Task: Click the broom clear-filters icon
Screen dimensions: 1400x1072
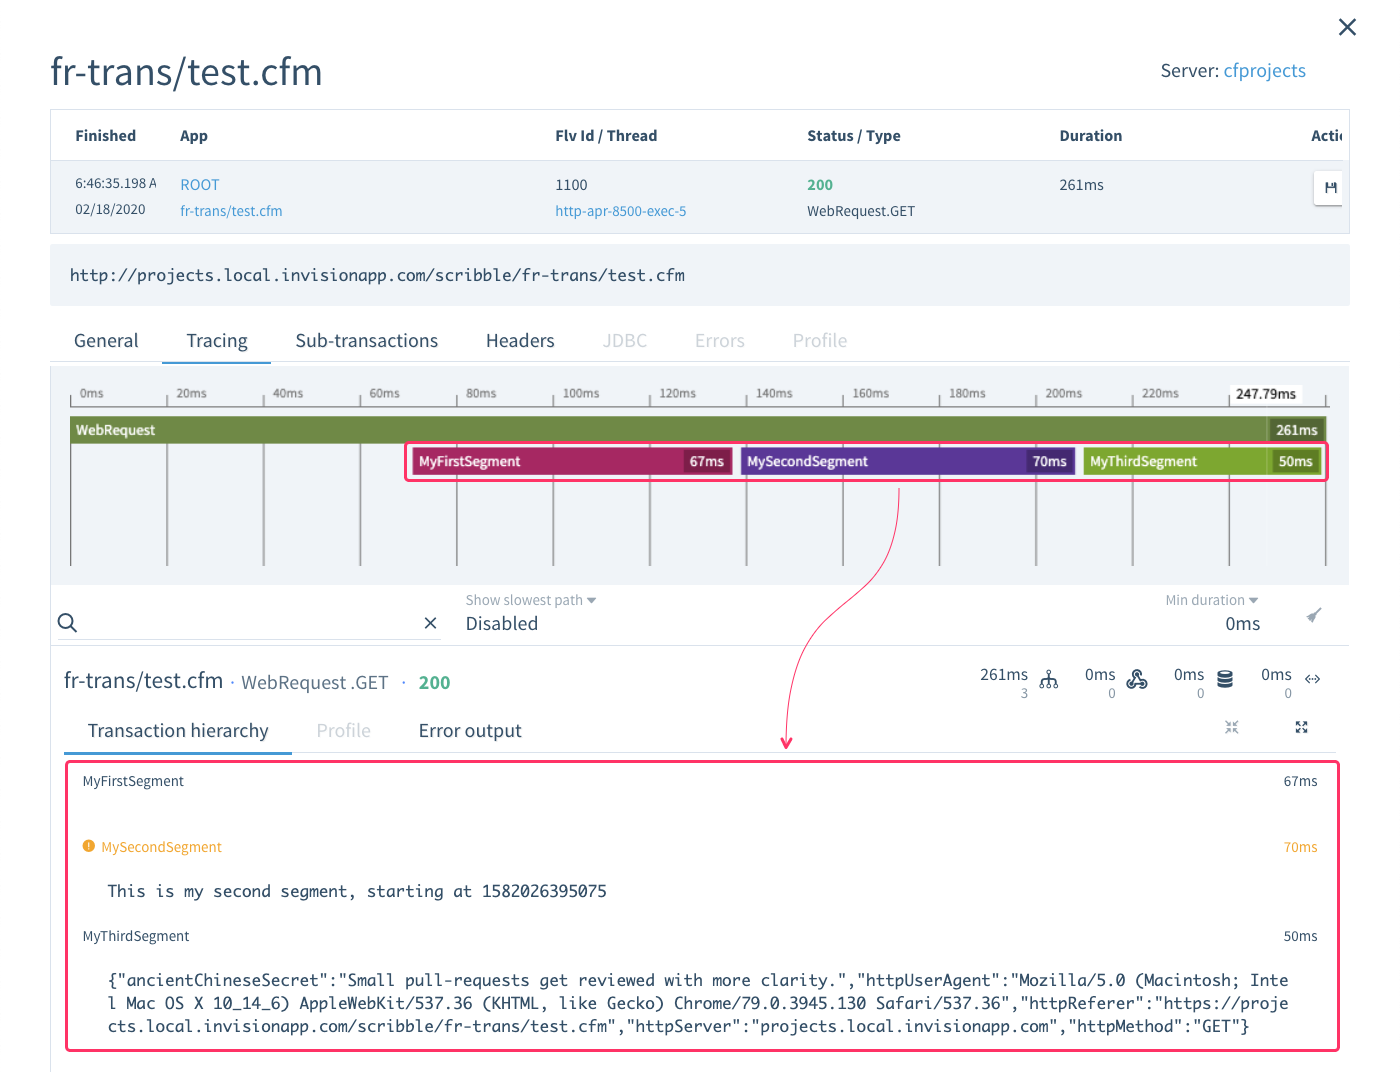Action: pyautogui.click(x=1314, y=615)
